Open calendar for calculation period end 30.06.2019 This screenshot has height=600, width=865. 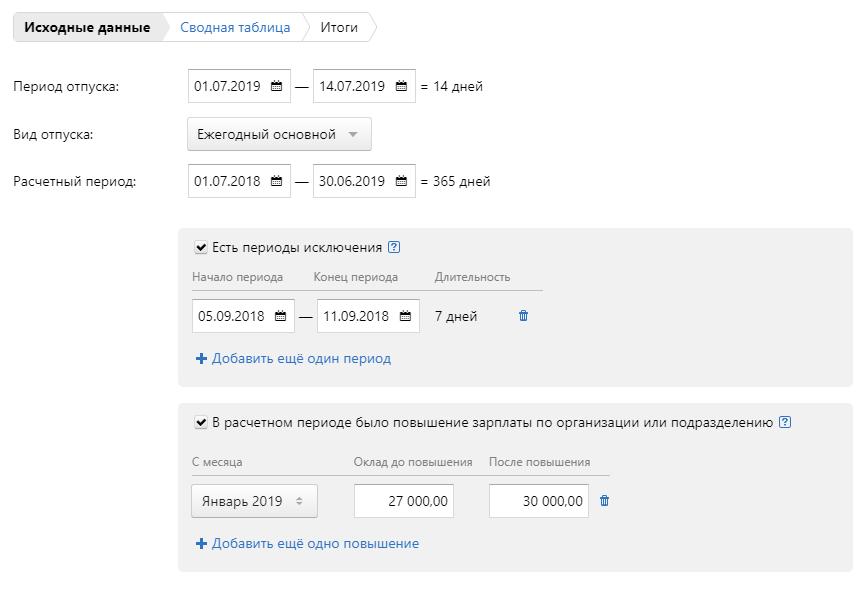[401, 182]
